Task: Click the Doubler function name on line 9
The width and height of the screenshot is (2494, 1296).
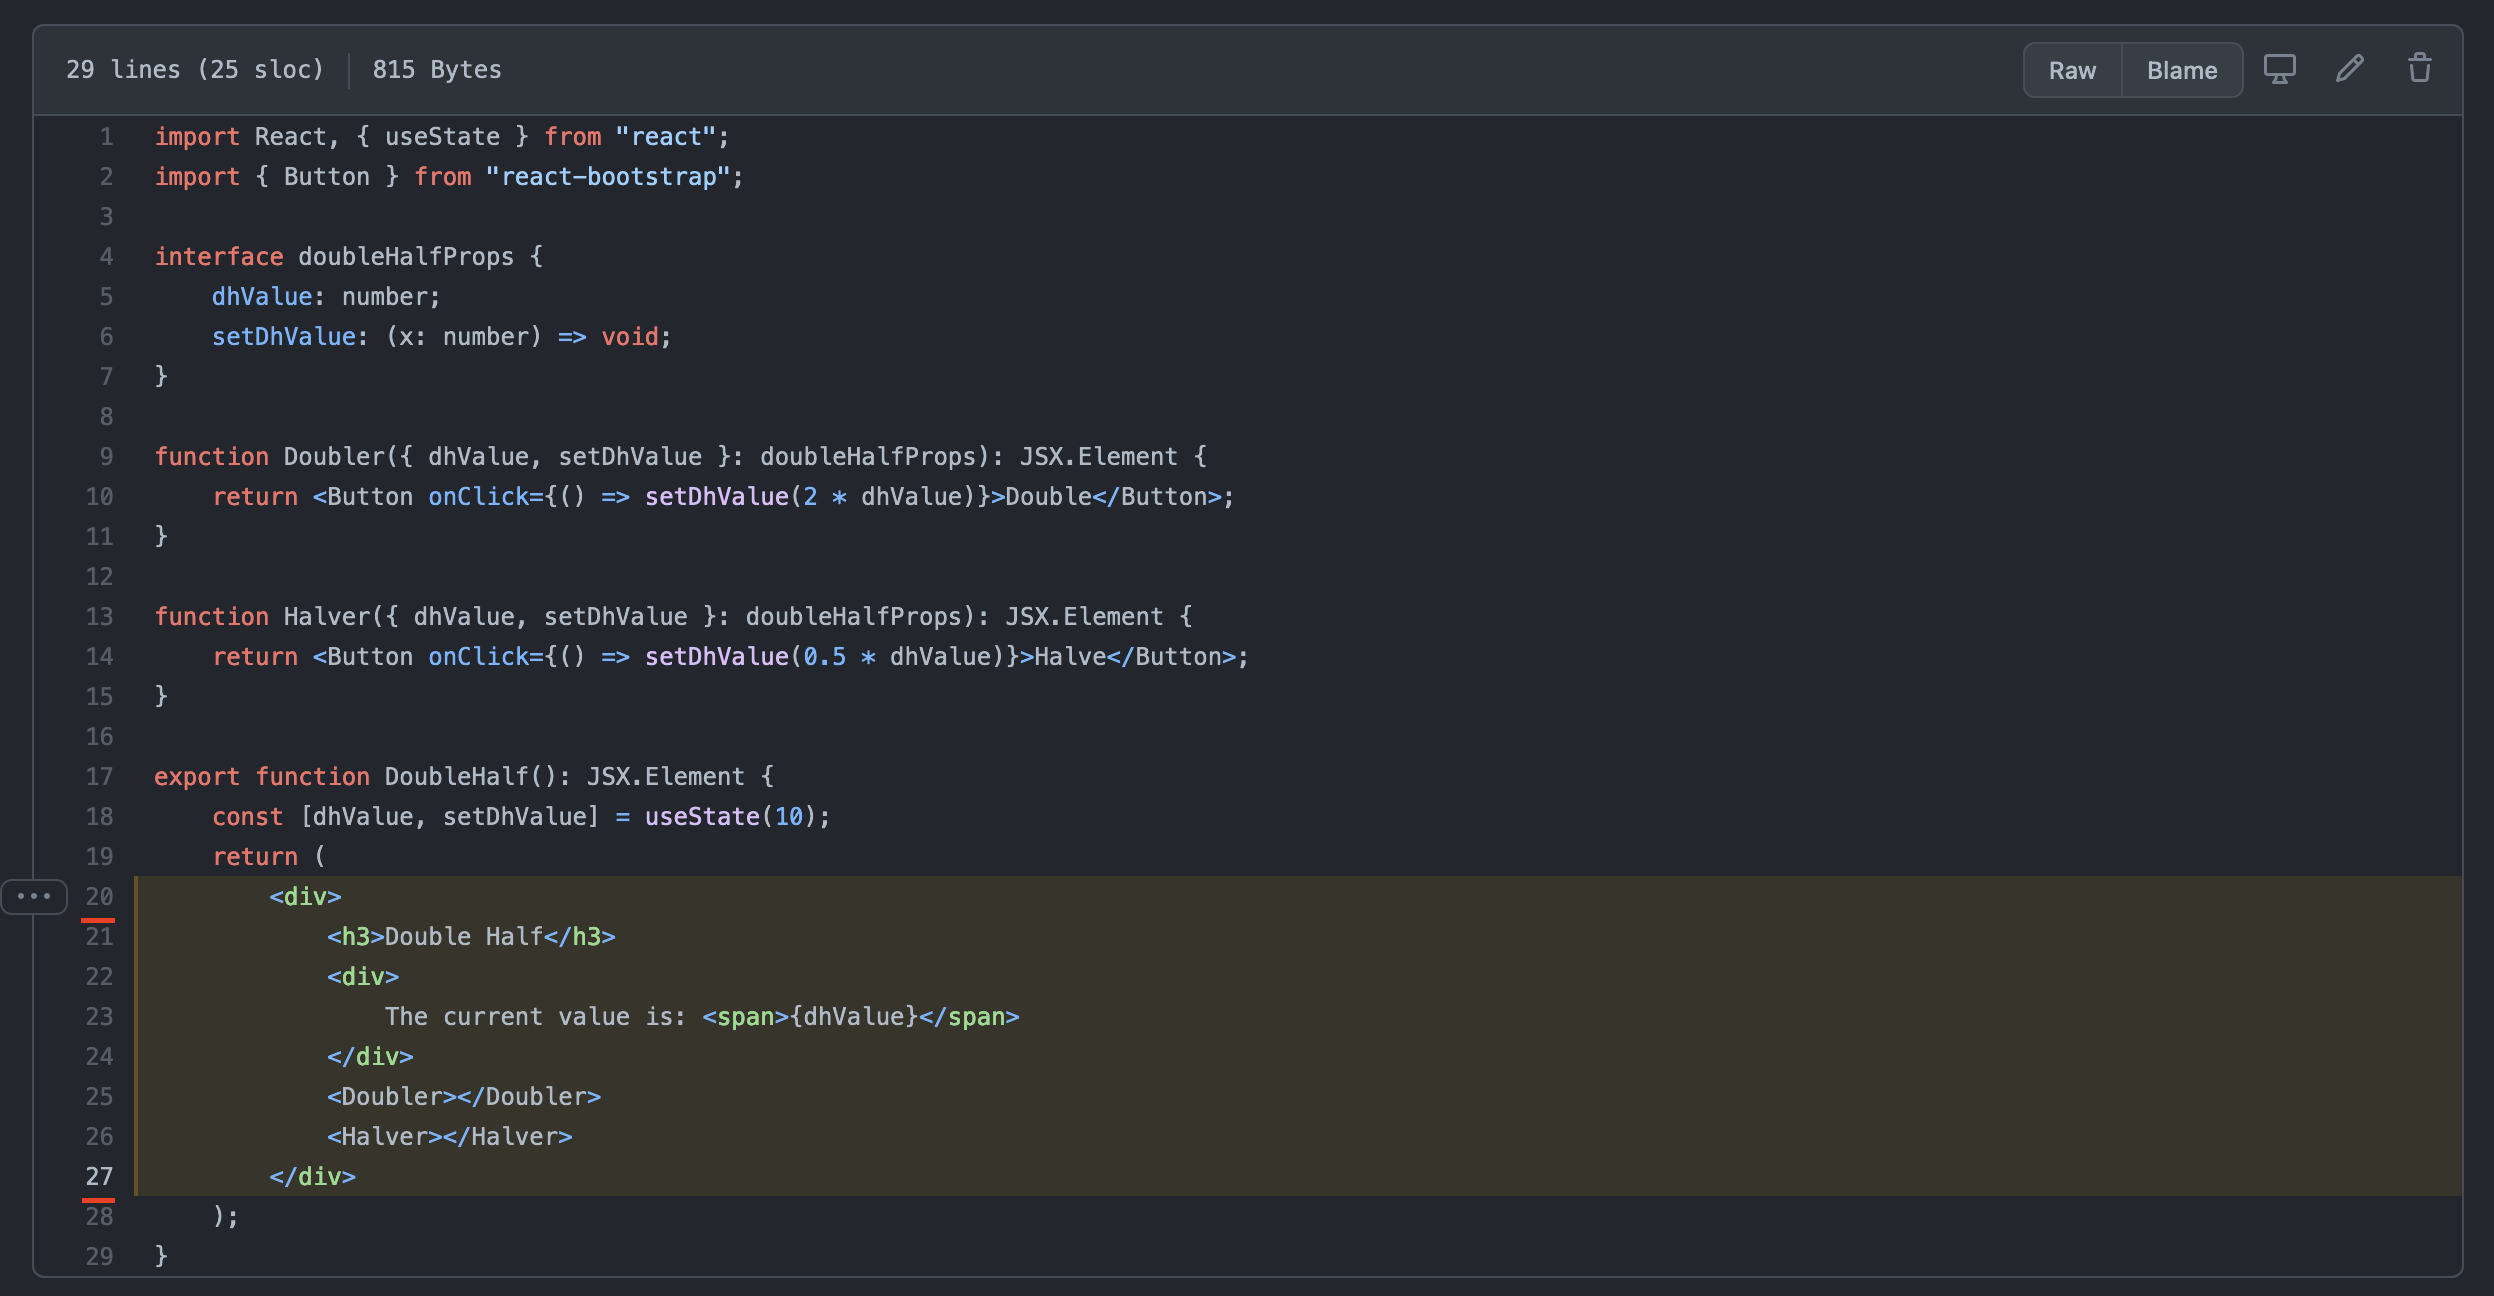Action: 334,457
